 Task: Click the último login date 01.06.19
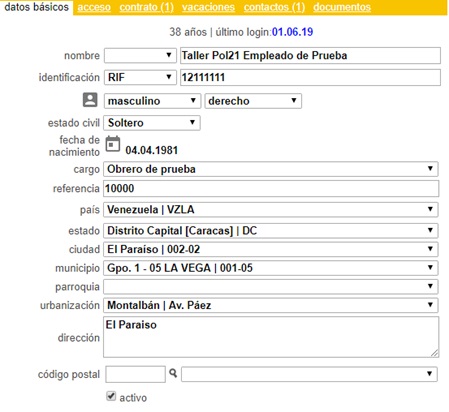click(x=292, y=32)
